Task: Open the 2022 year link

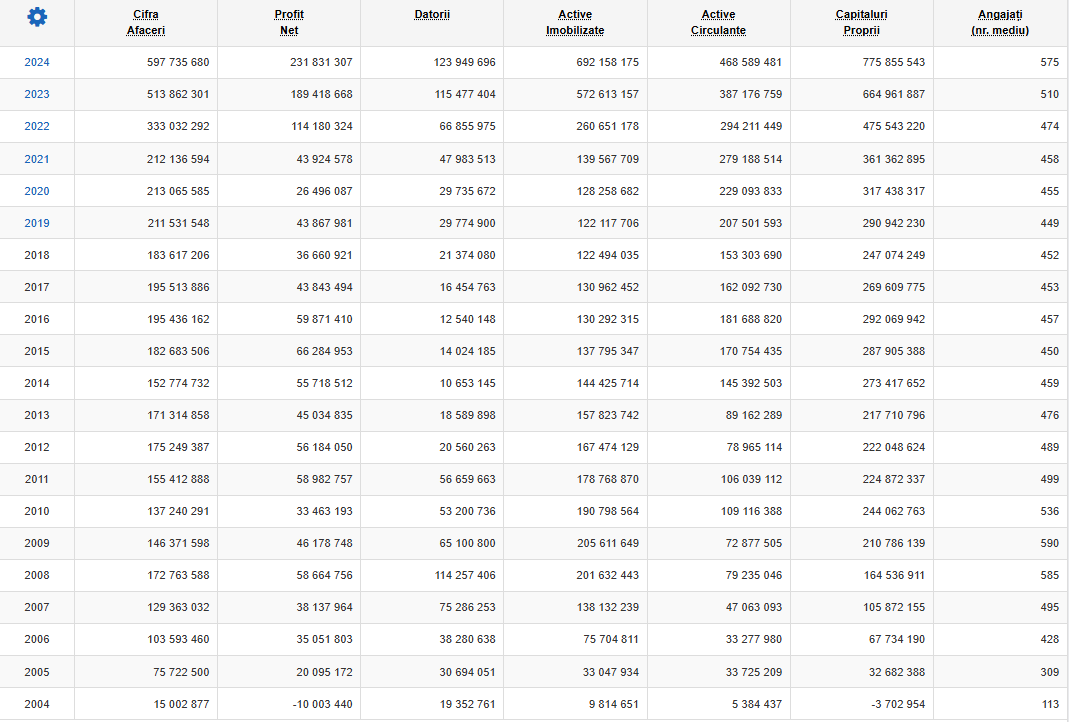Action: tap(37, 126)
